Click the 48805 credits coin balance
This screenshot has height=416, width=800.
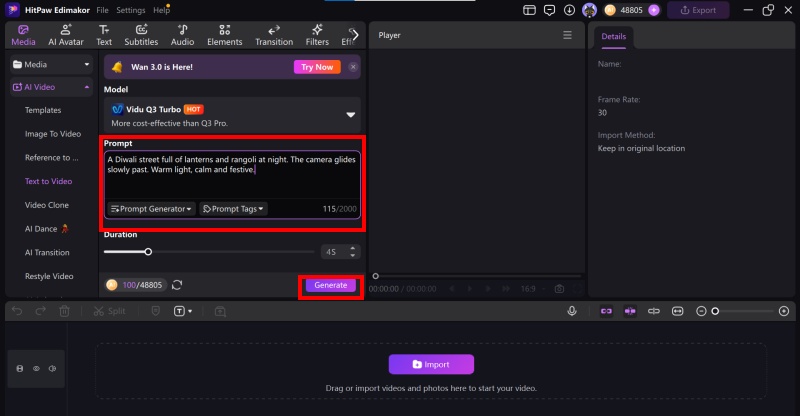(624, 10)
